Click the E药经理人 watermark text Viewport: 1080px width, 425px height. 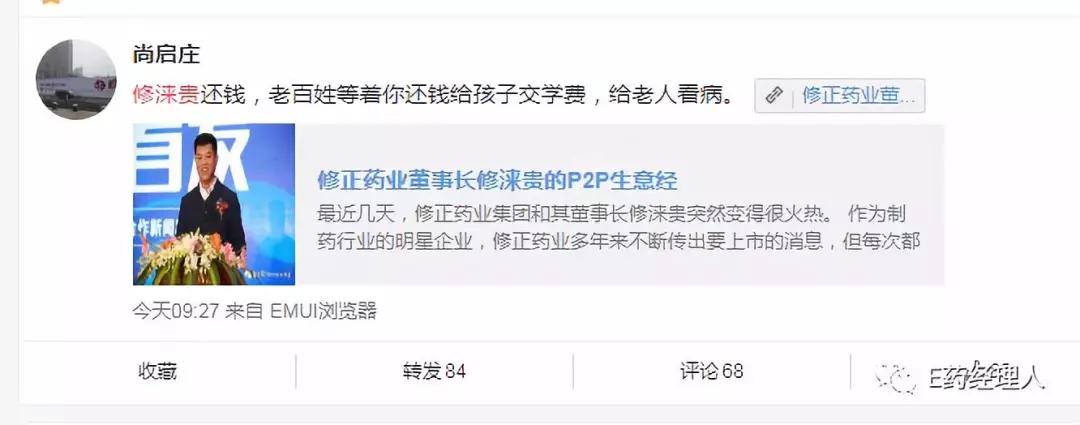click(986, 377)
